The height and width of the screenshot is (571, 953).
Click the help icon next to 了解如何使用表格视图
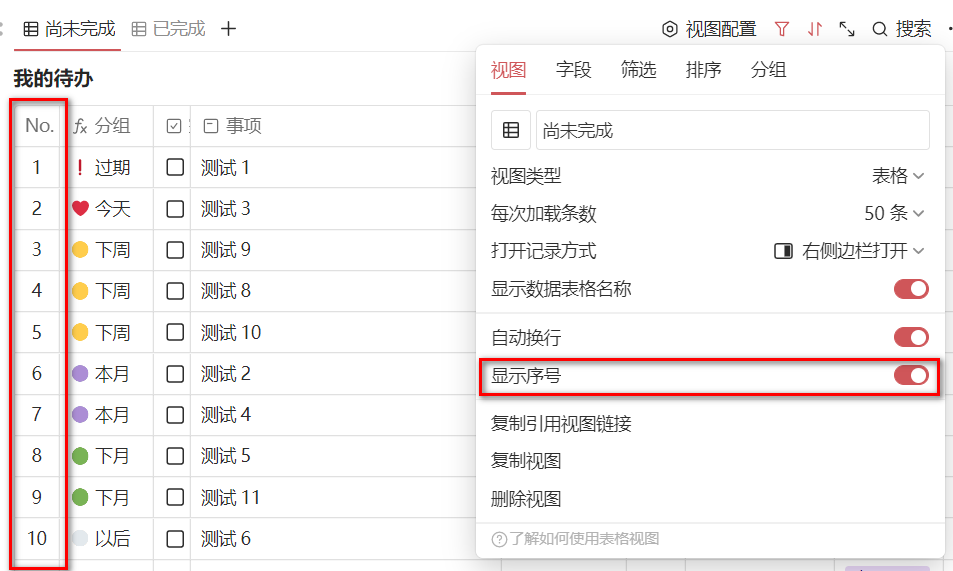(x=499, y=539)
